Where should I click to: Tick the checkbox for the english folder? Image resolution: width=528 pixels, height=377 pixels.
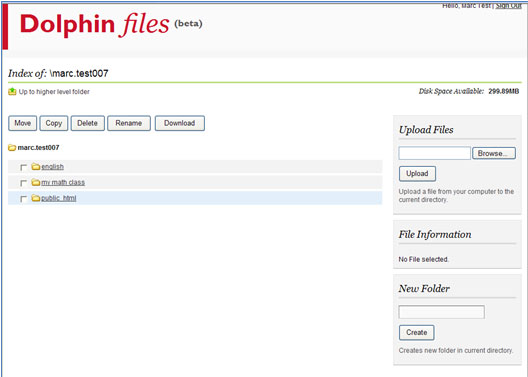23,167
